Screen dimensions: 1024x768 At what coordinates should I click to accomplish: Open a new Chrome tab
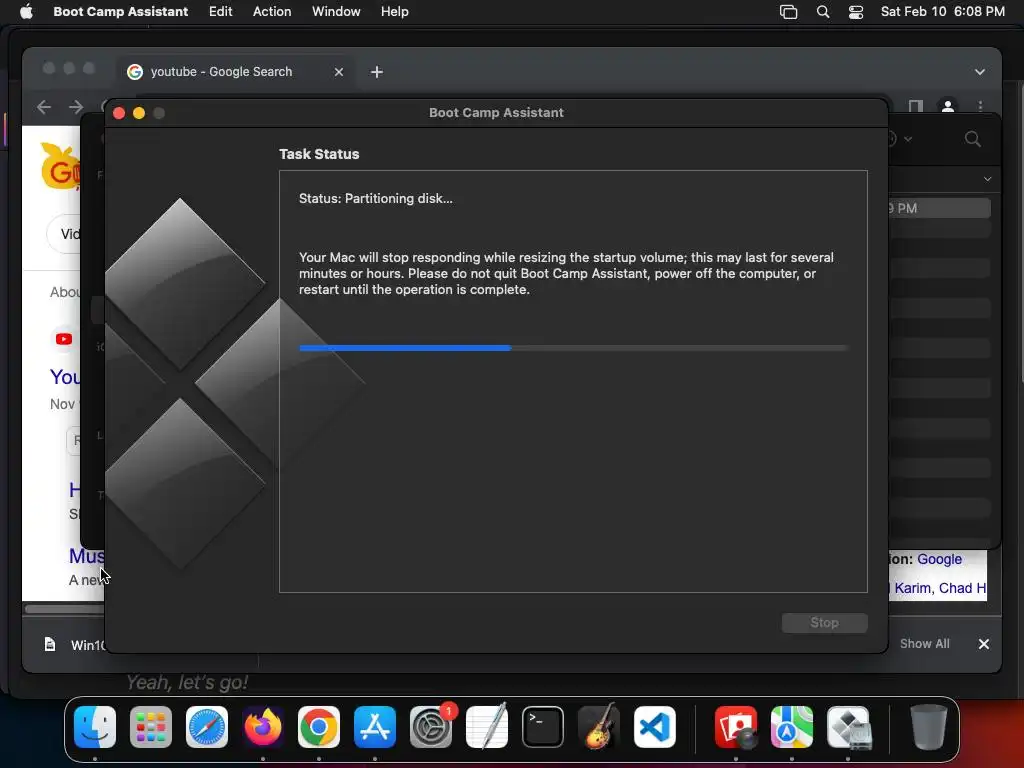click(x=377, y=72)
